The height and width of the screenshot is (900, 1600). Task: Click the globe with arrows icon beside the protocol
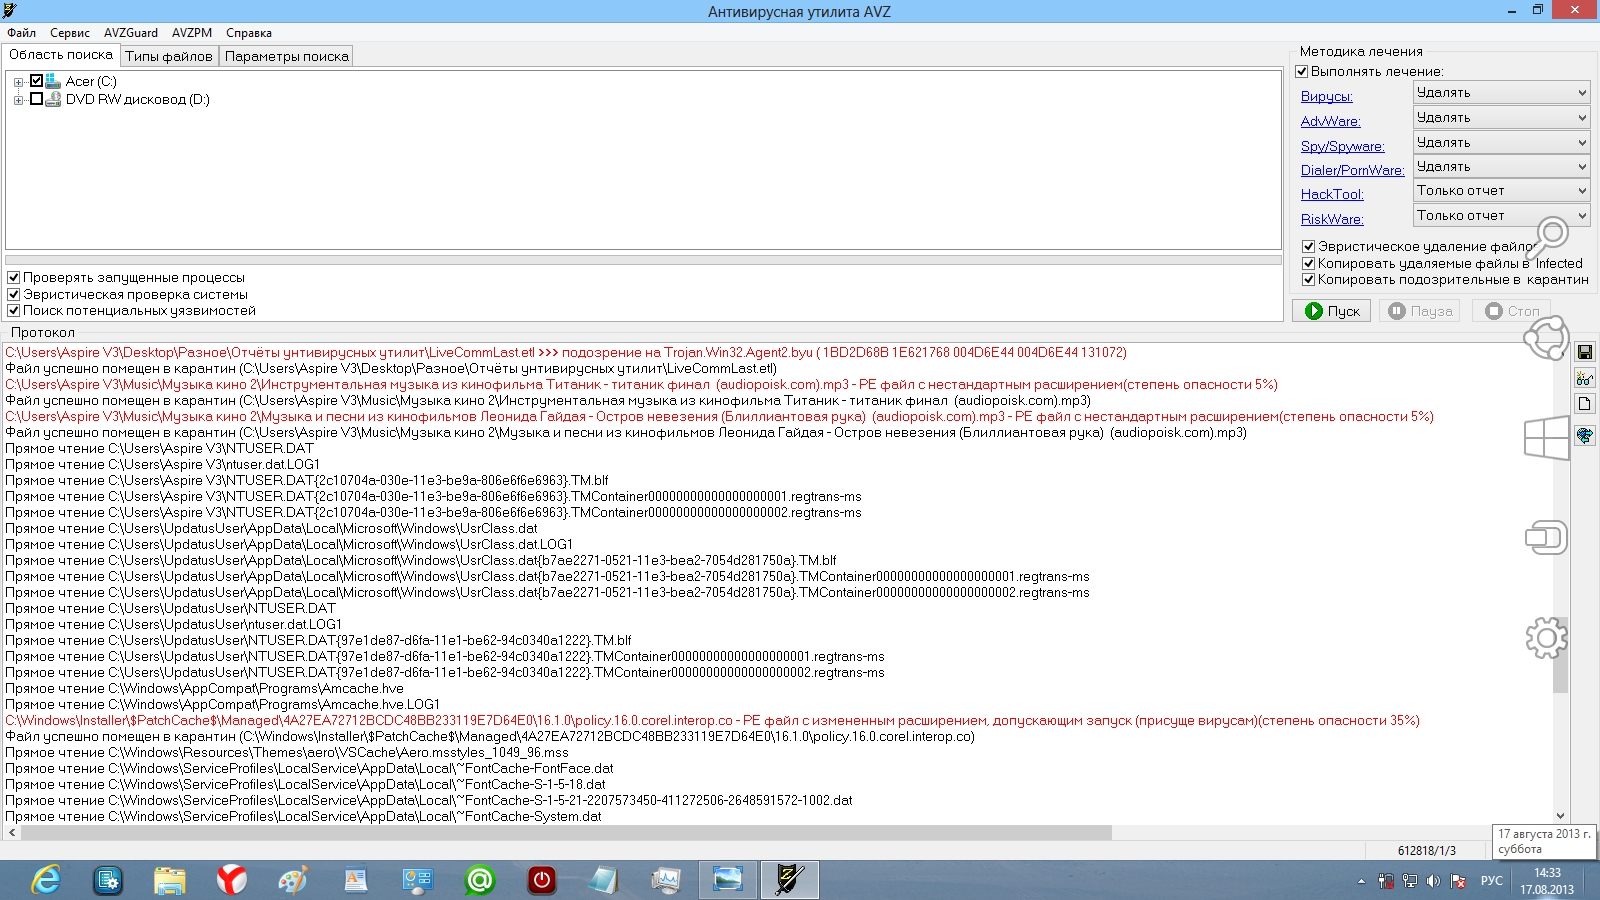tap(1585, 436)
